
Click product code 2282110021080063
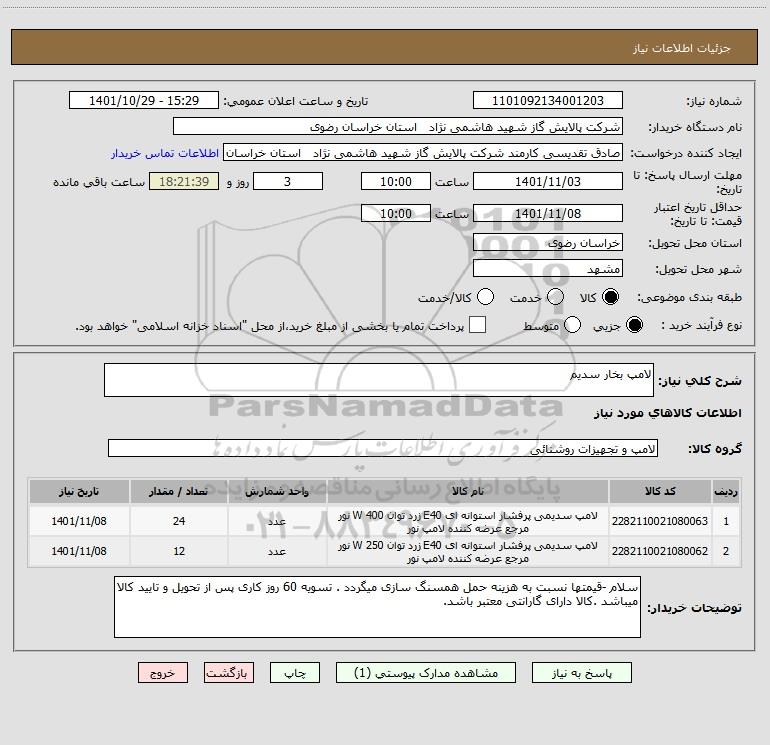click(660, 521)
